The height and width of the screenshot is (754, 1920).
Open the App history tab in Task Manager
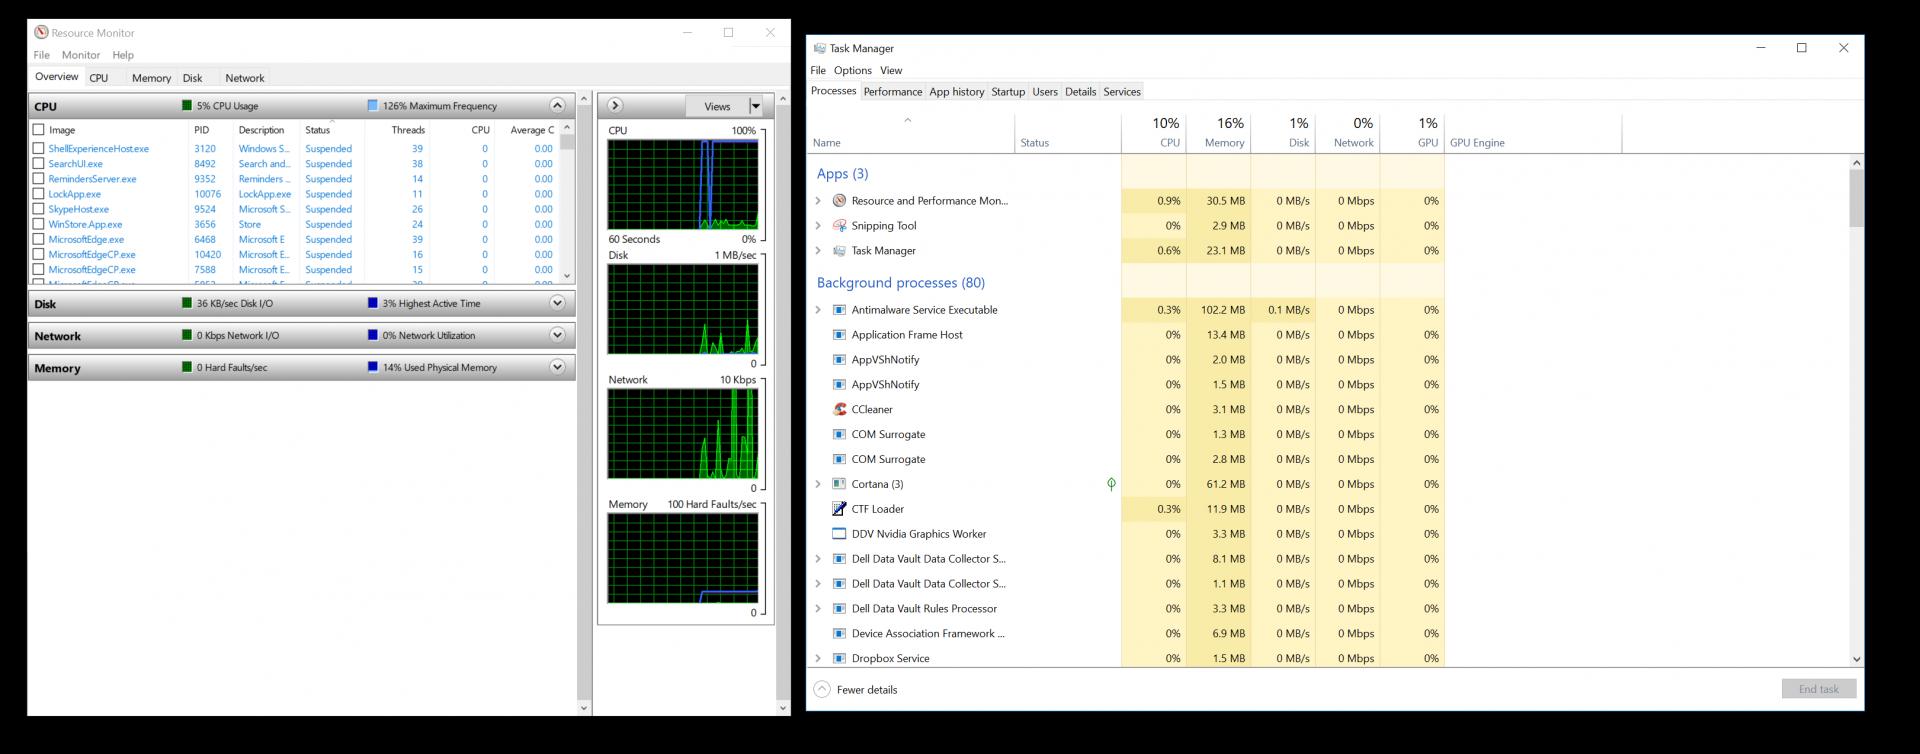[x=957, y=91]
